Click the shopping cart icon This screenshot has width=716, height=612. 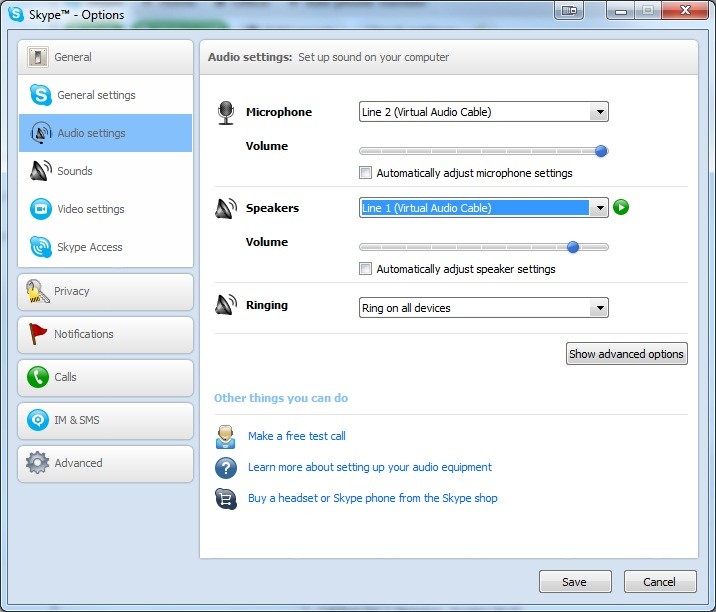226,499
